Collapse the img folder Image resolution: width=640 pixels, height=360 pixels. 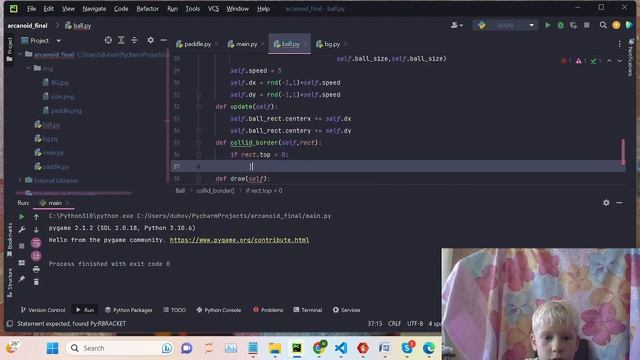(29, 68)
